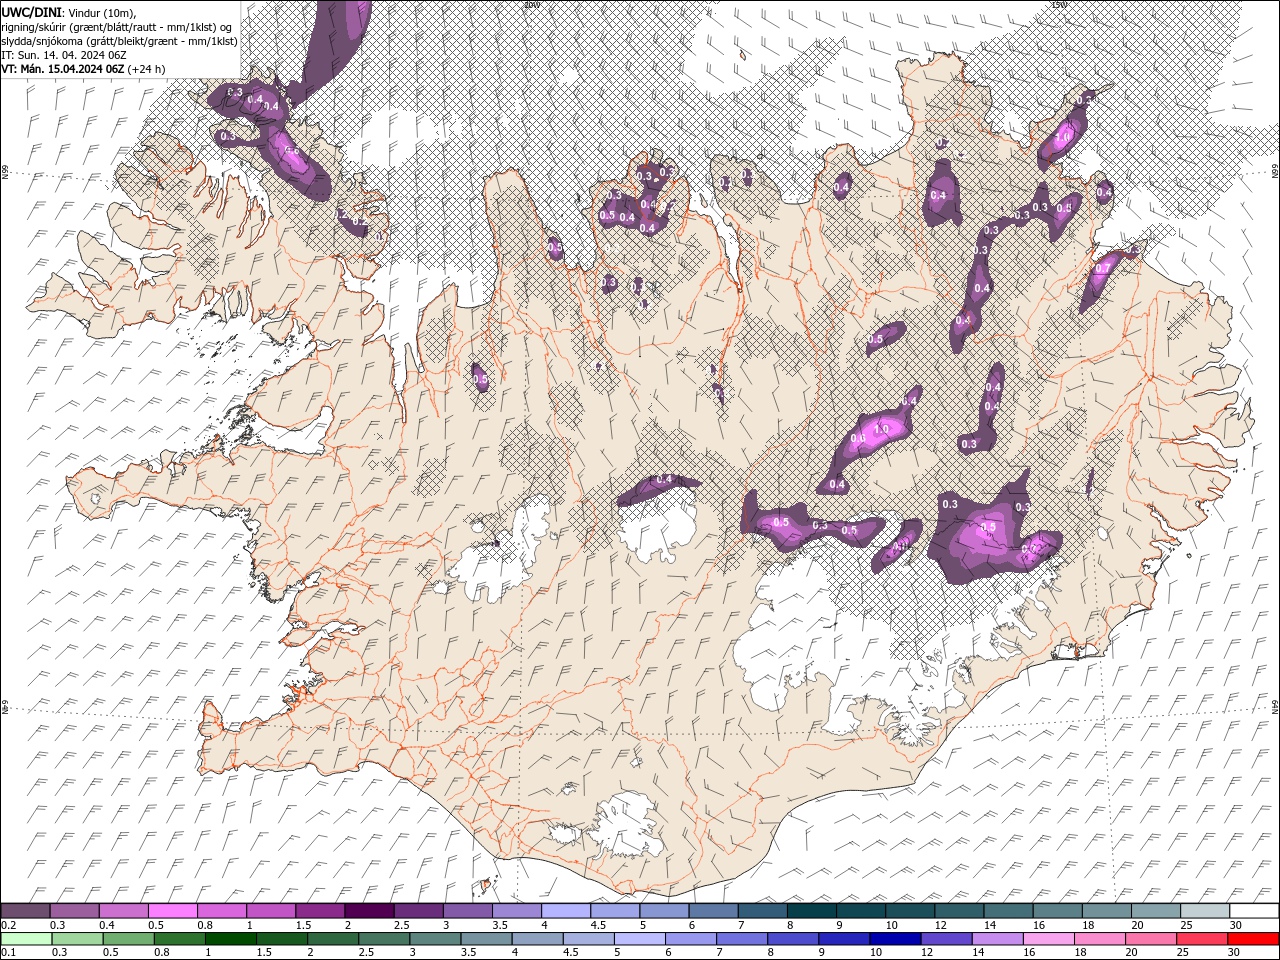Select the darkest purple snow swatch labeled 2

pyautogui.click(x=368, y=911)
